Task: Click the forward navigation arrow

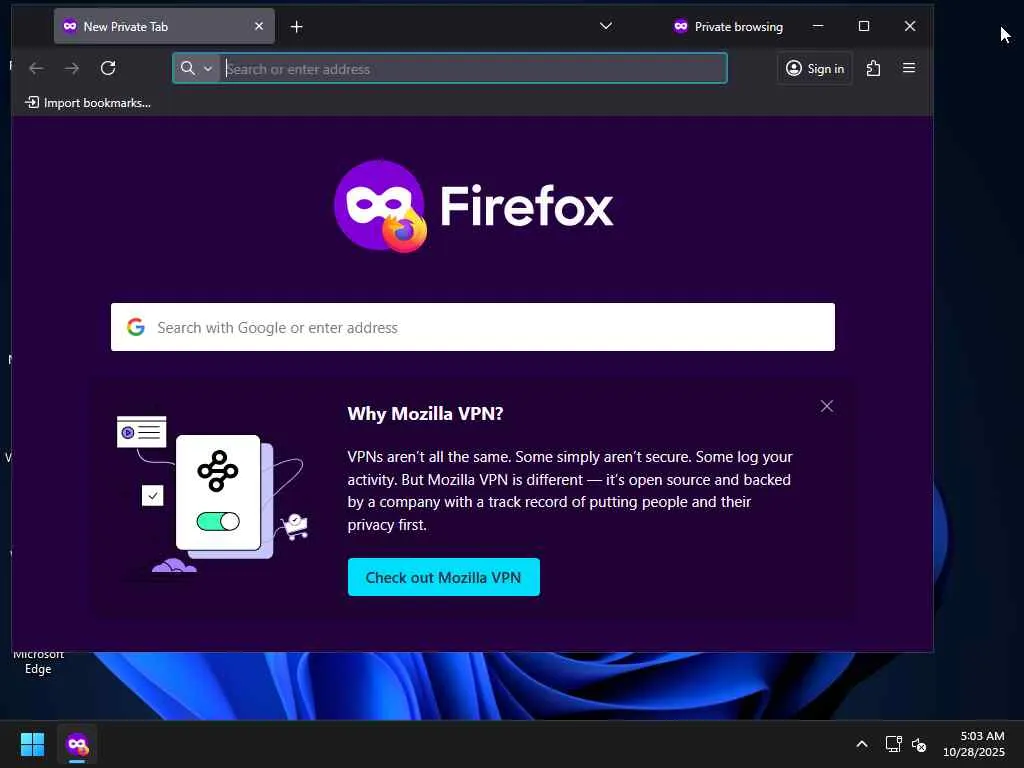Action: point(72,68)
